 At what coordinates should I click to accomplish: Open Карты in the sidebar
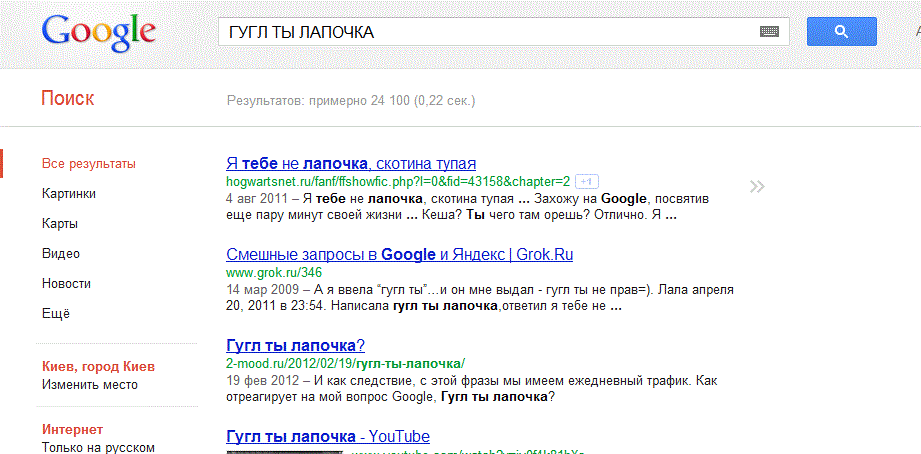[x=60, y=224]
